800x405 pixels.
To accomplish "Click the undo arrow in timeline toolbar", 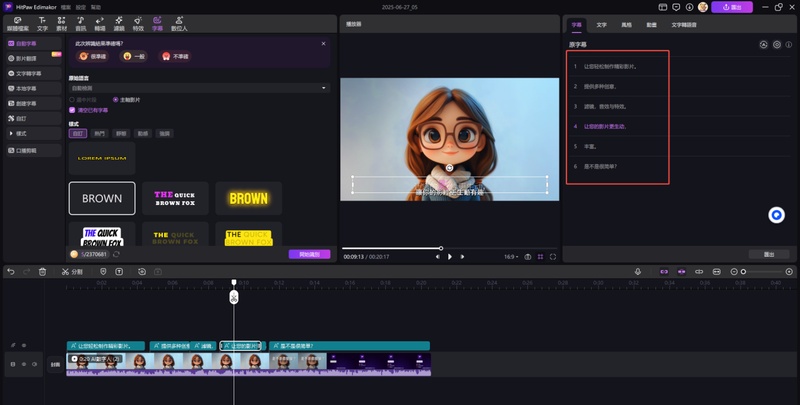I will (11, 272).
